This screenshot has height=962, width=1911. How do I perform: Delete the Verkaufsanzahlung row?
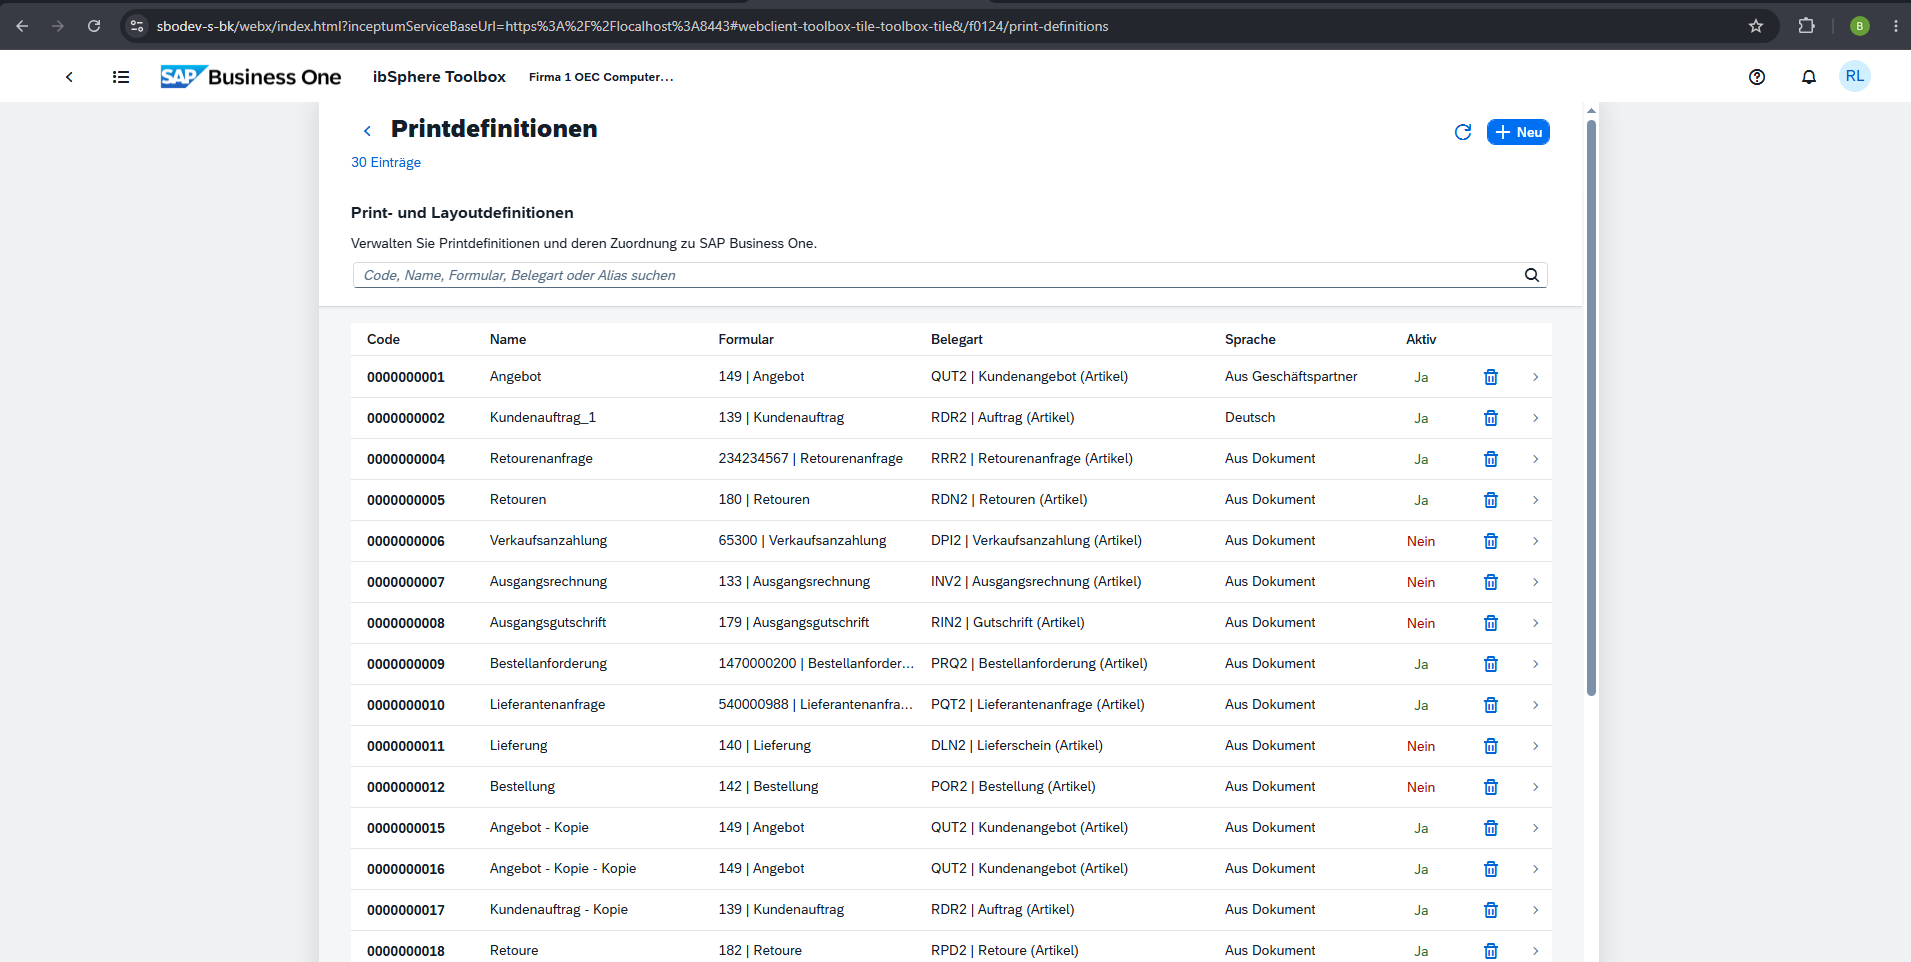(x=1490, y=541)
